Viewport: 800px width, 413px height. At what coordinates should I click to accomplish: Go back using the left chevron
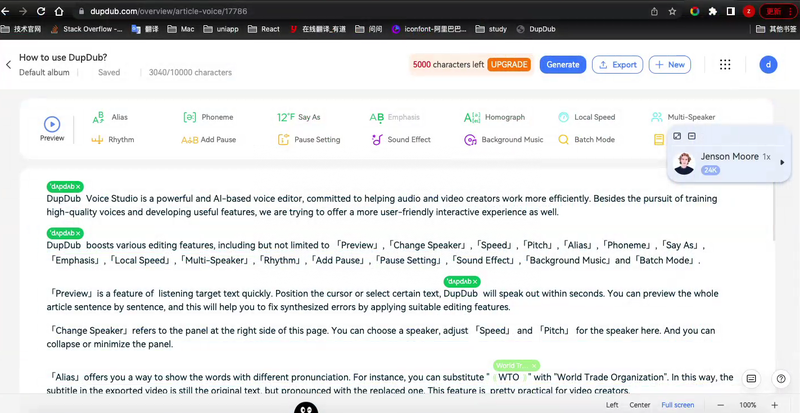coord(8,65)
